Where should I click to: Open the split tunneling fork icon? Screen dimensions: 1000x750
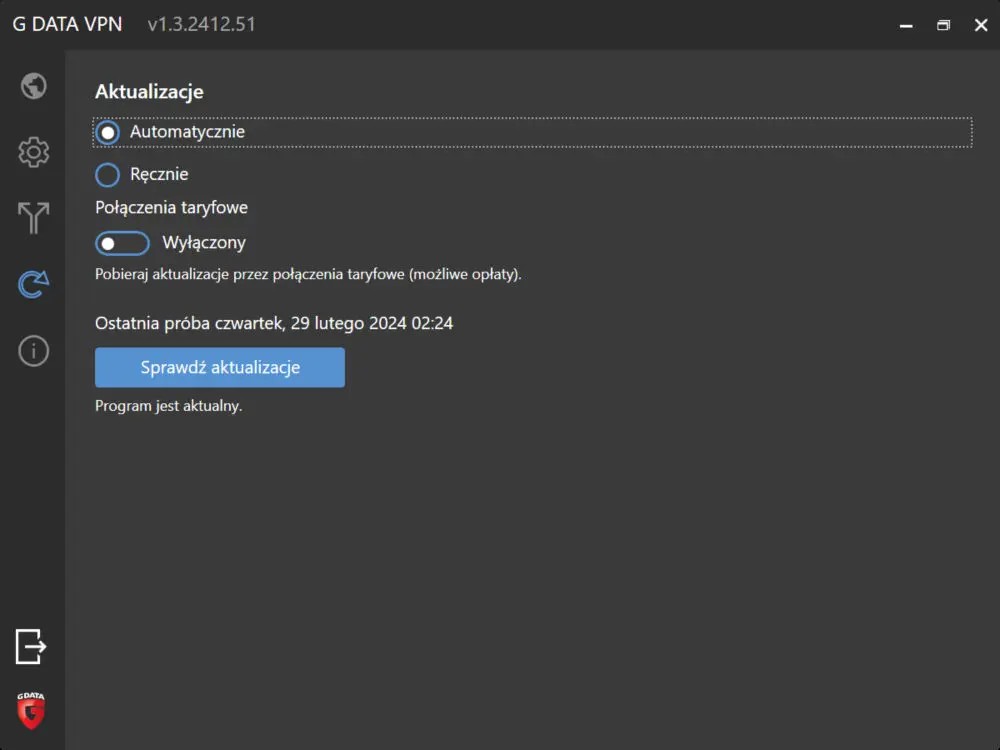click(x=33, y=218)
